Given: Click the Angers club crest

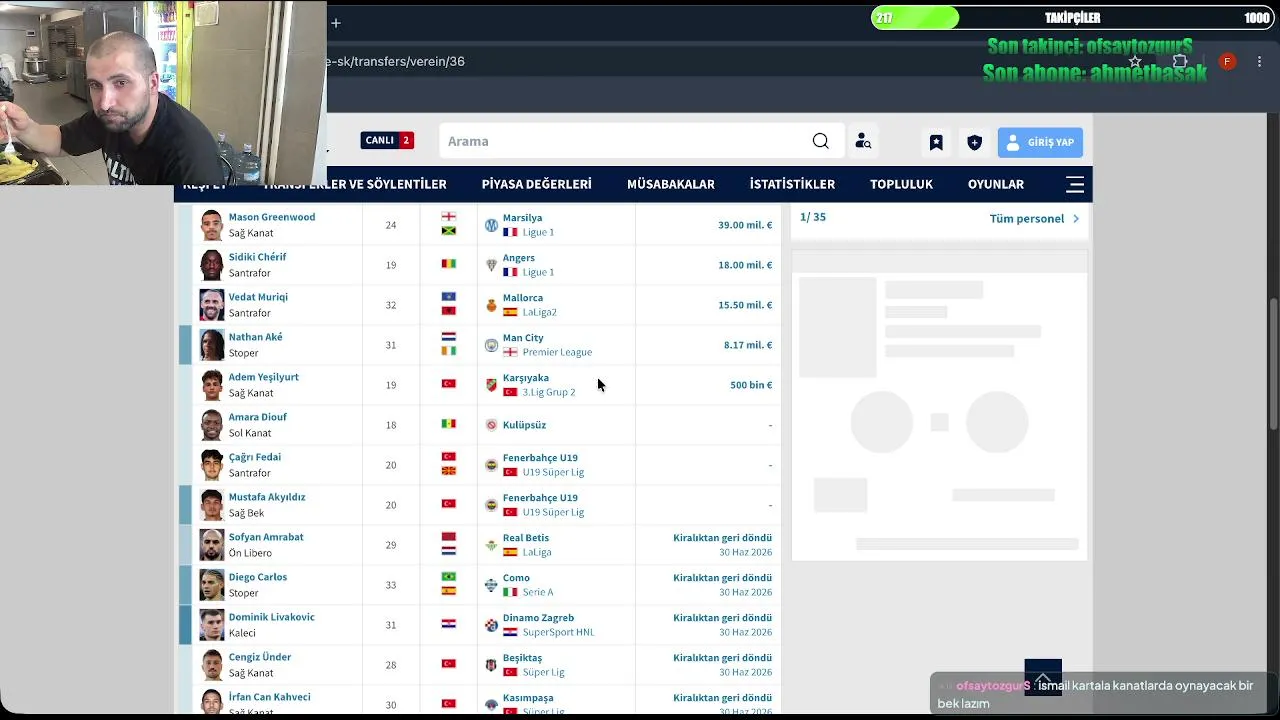Looking at the screenshot, I should coord(491,265).
